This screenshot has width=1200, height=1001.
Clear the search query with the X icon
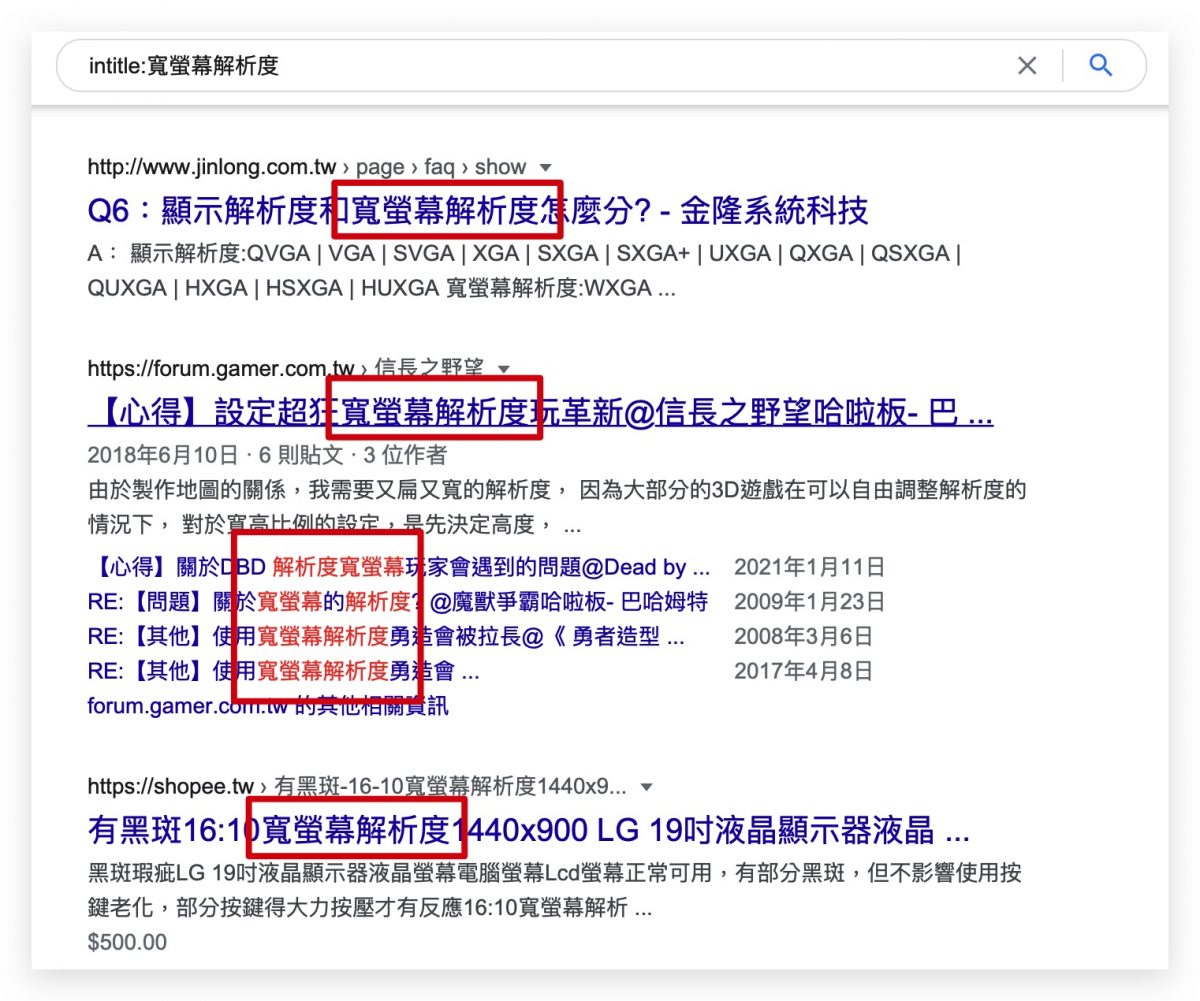(x=1027, y=66)
